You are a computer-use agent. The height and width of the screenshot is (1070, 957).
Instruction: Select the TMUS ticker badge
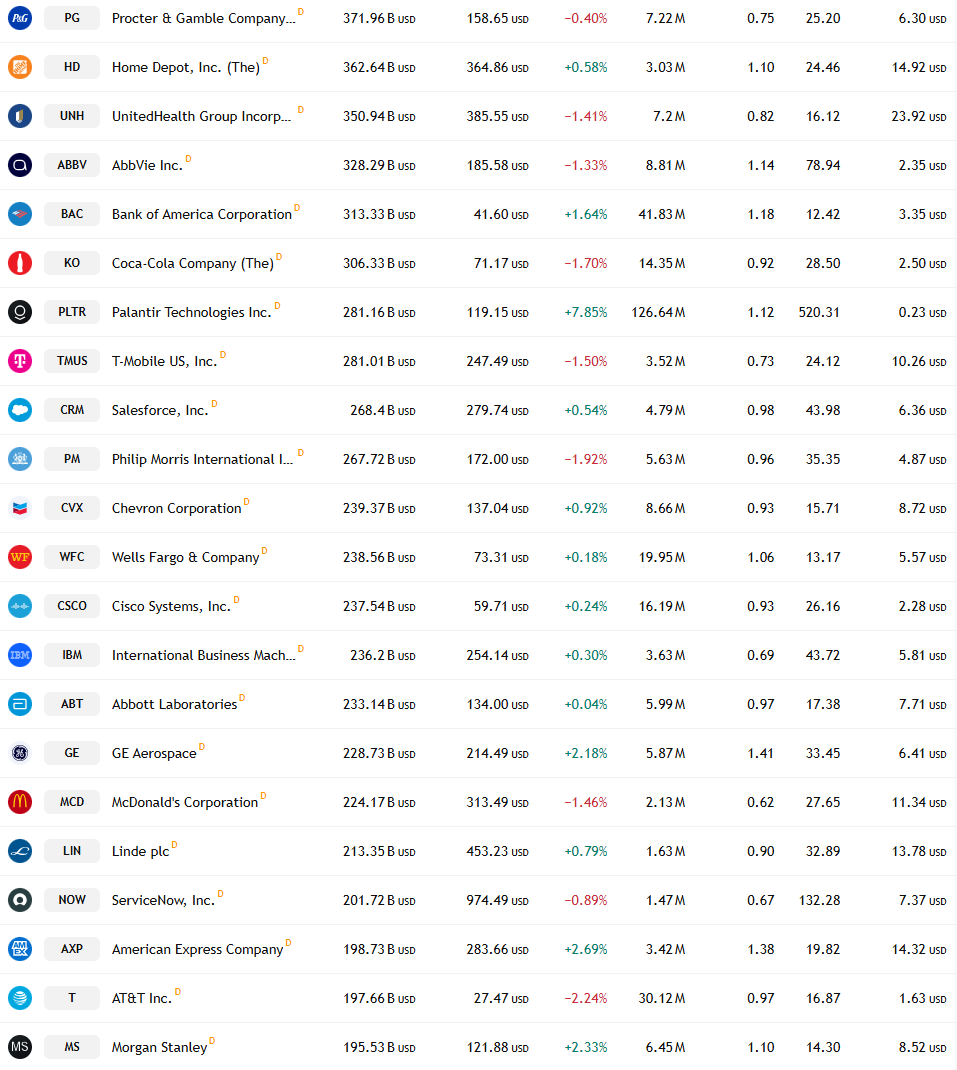[x=72, y=361]
